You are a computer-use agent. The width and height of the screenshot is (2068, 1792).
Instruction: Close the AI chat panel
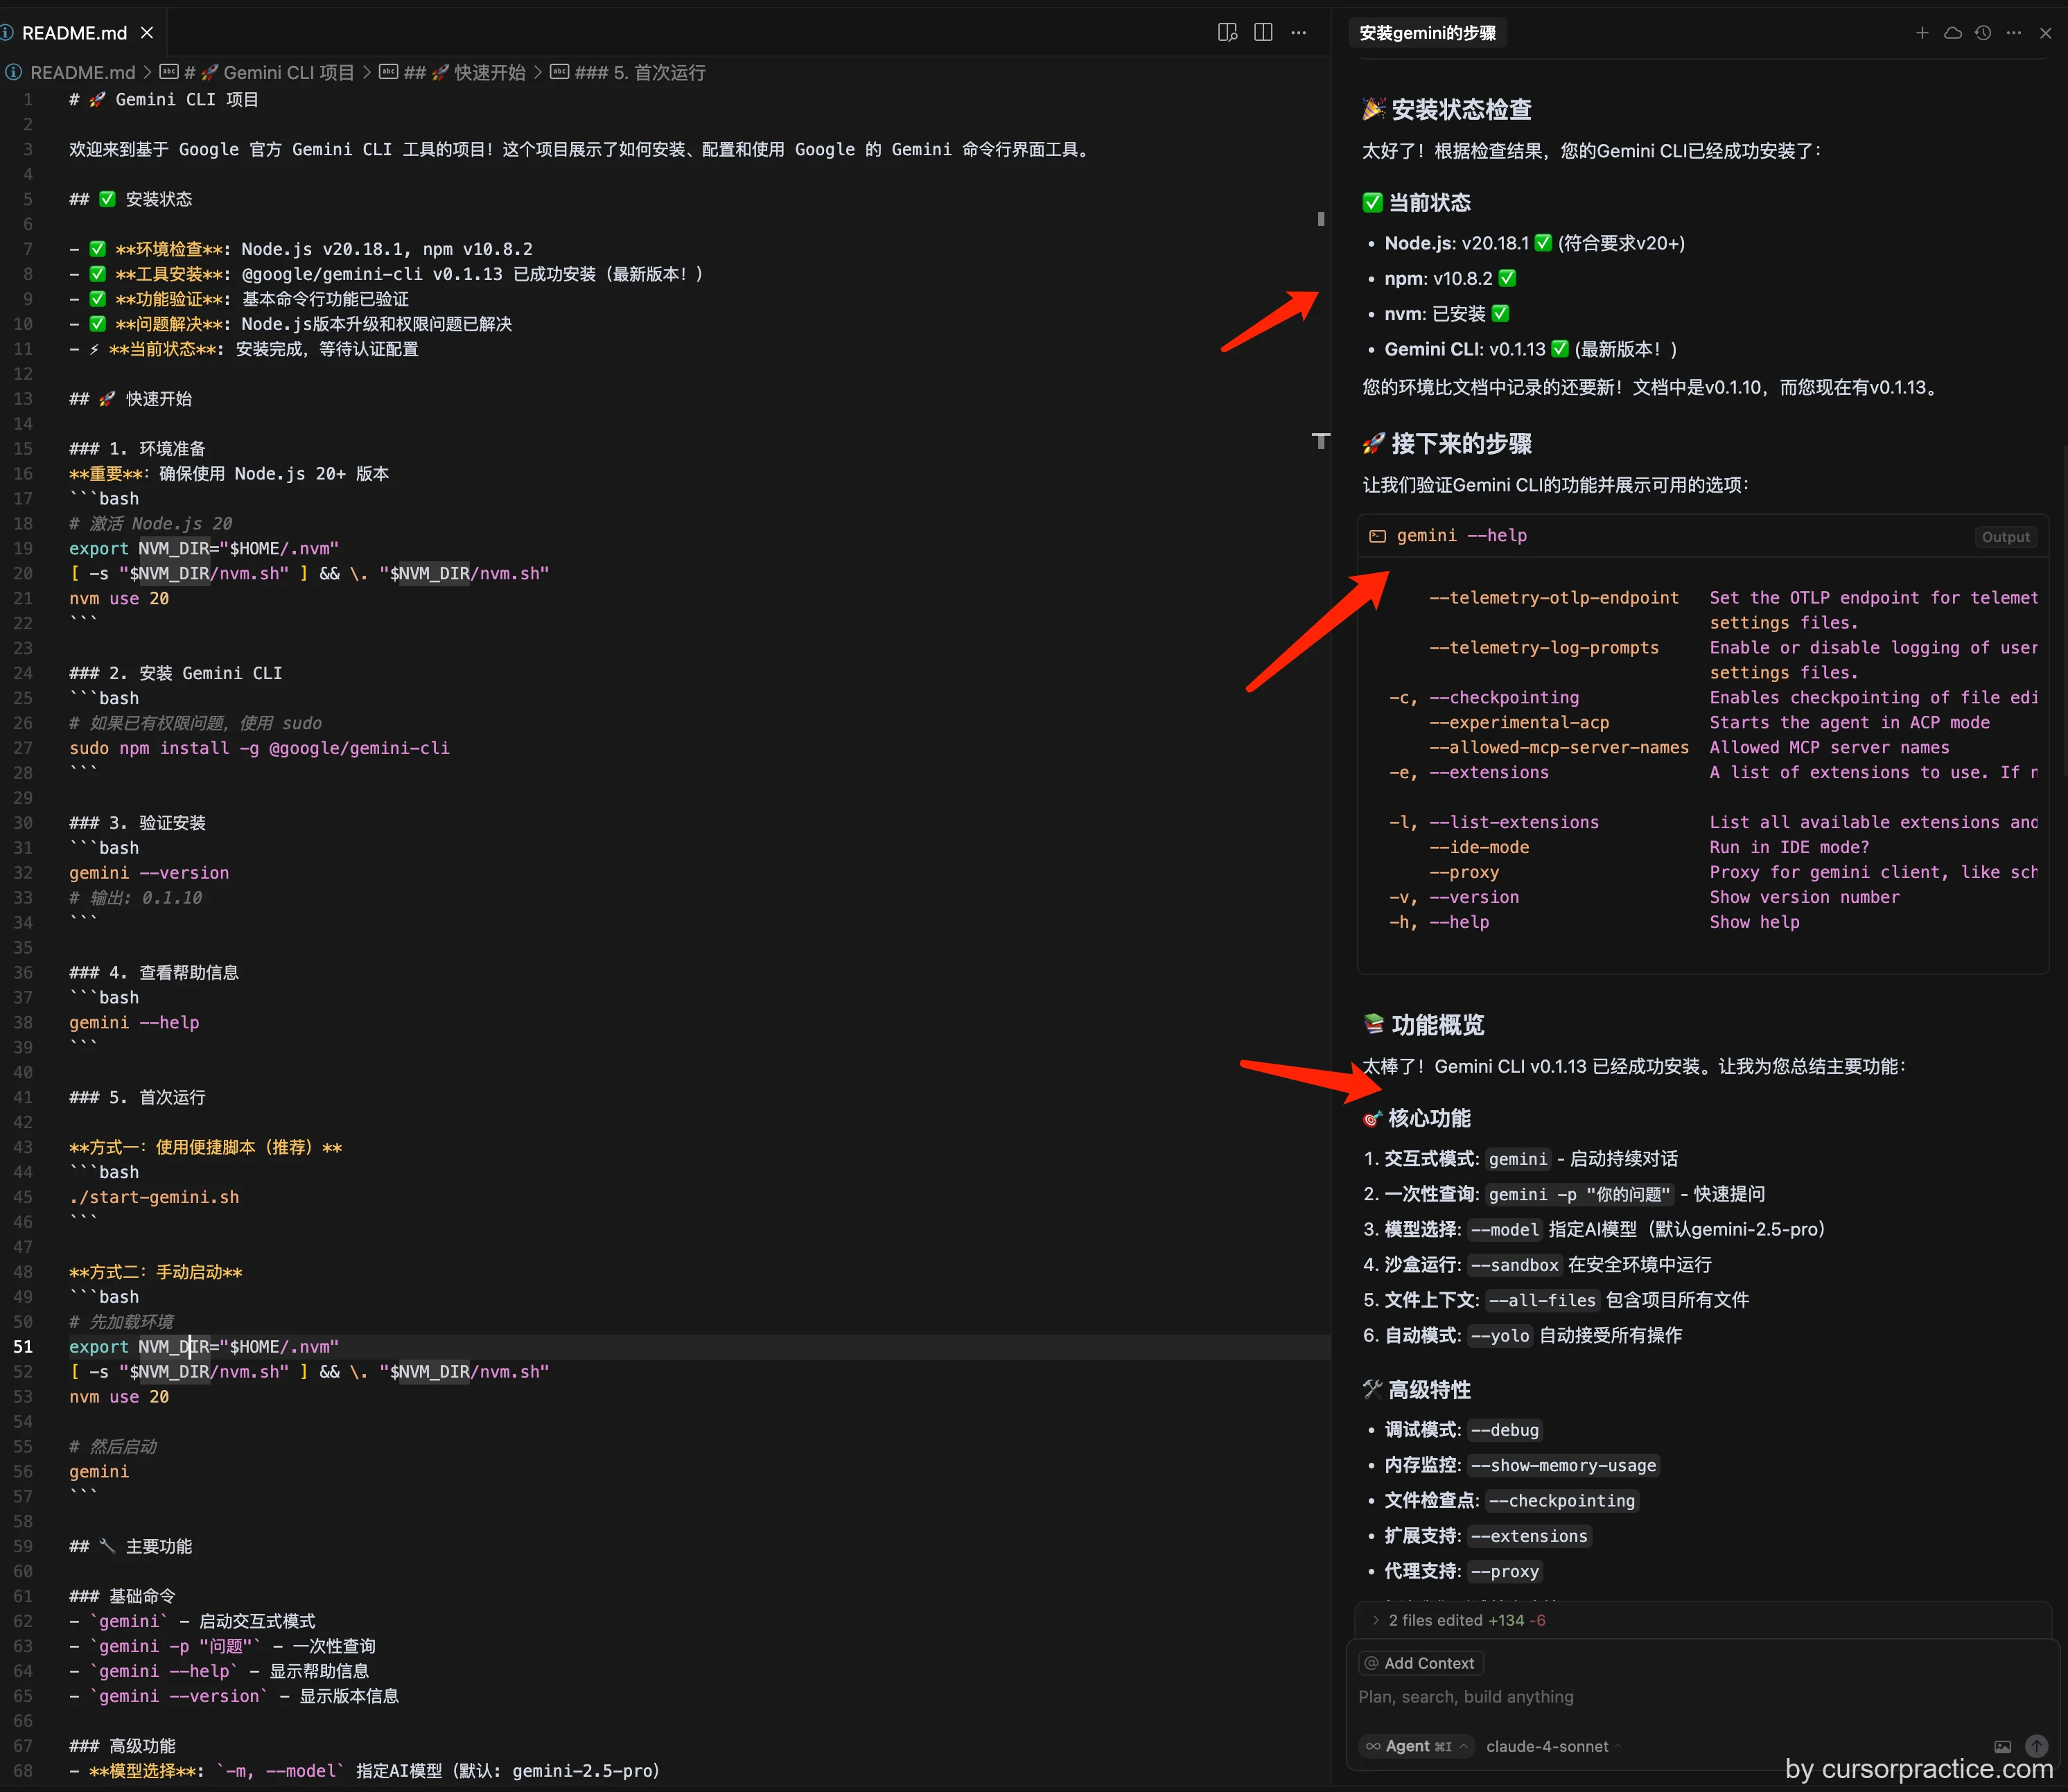[x=2045, y=33]
